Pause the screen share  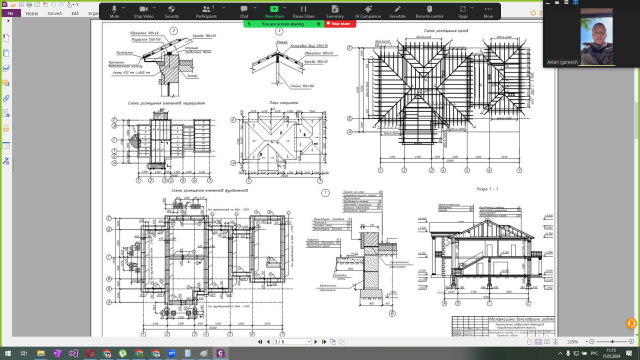[303, 11]
